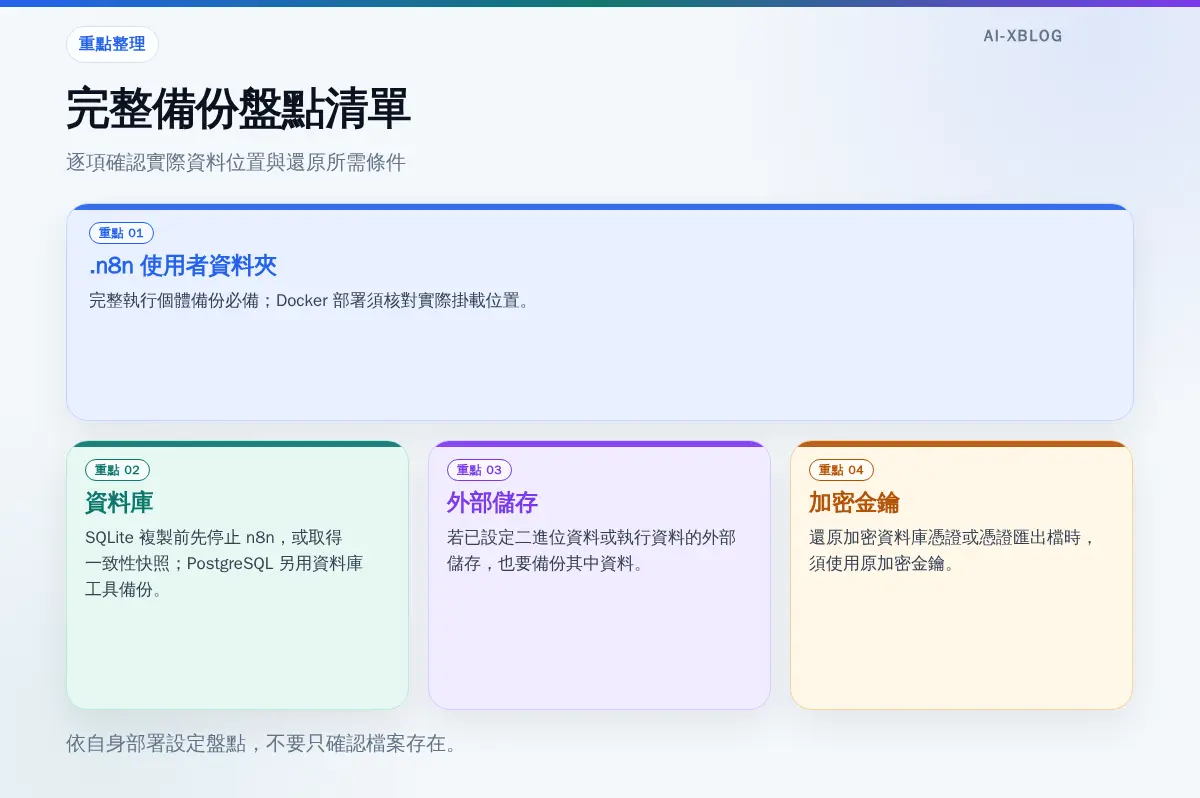Screen dimensions: 1200x798
Task: Click the 重點 02 tag
Action: pyautogui.click(x=117, y=470)
